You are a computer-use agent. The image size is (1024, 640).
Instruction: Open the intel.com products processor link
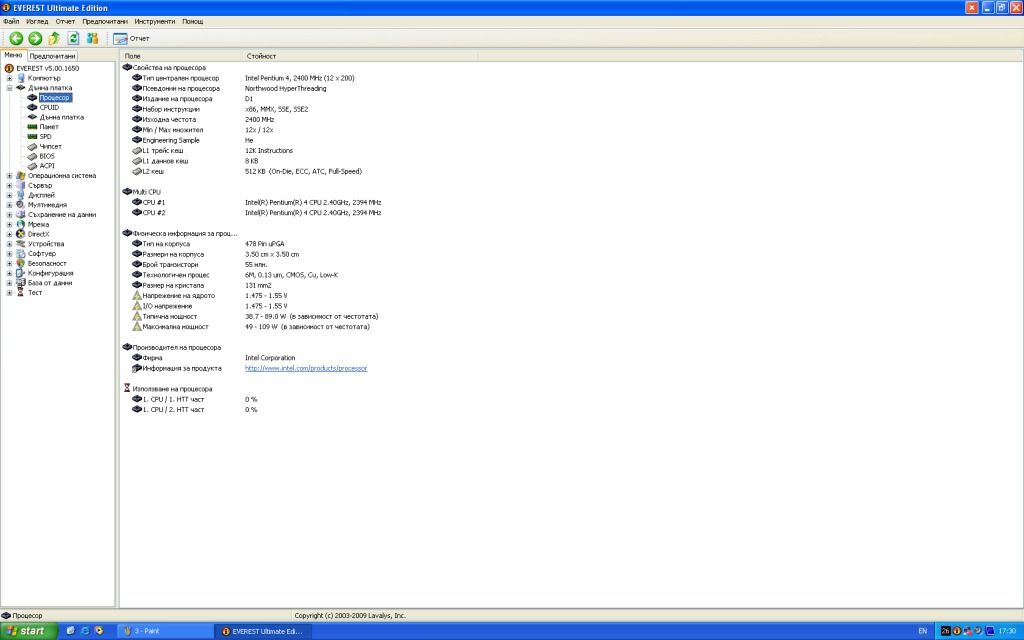pos(306,368)
